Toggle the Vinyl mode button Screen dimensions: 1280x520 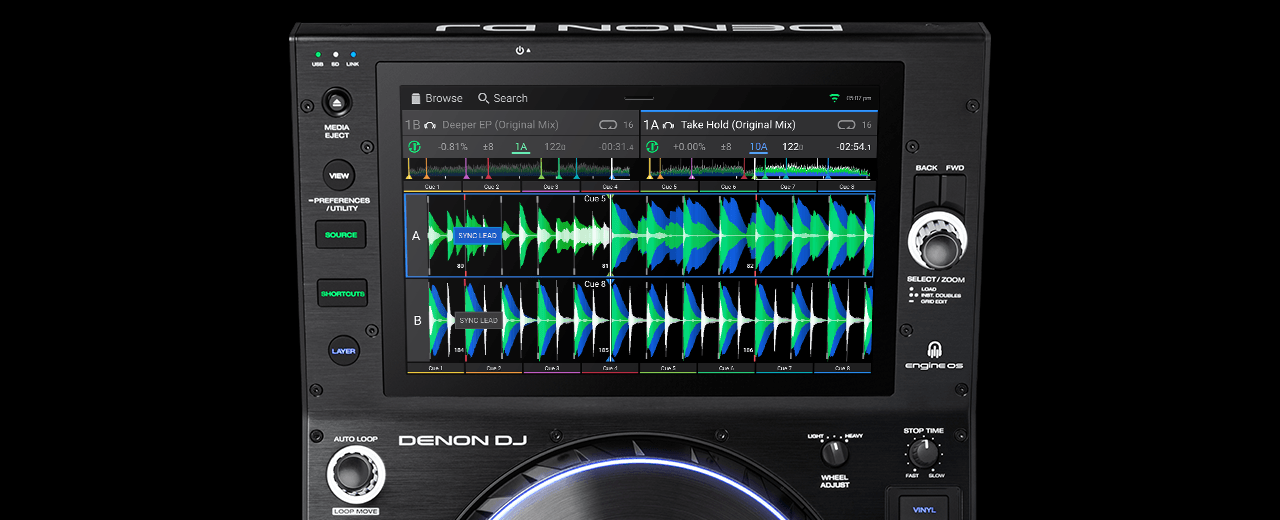924,509
